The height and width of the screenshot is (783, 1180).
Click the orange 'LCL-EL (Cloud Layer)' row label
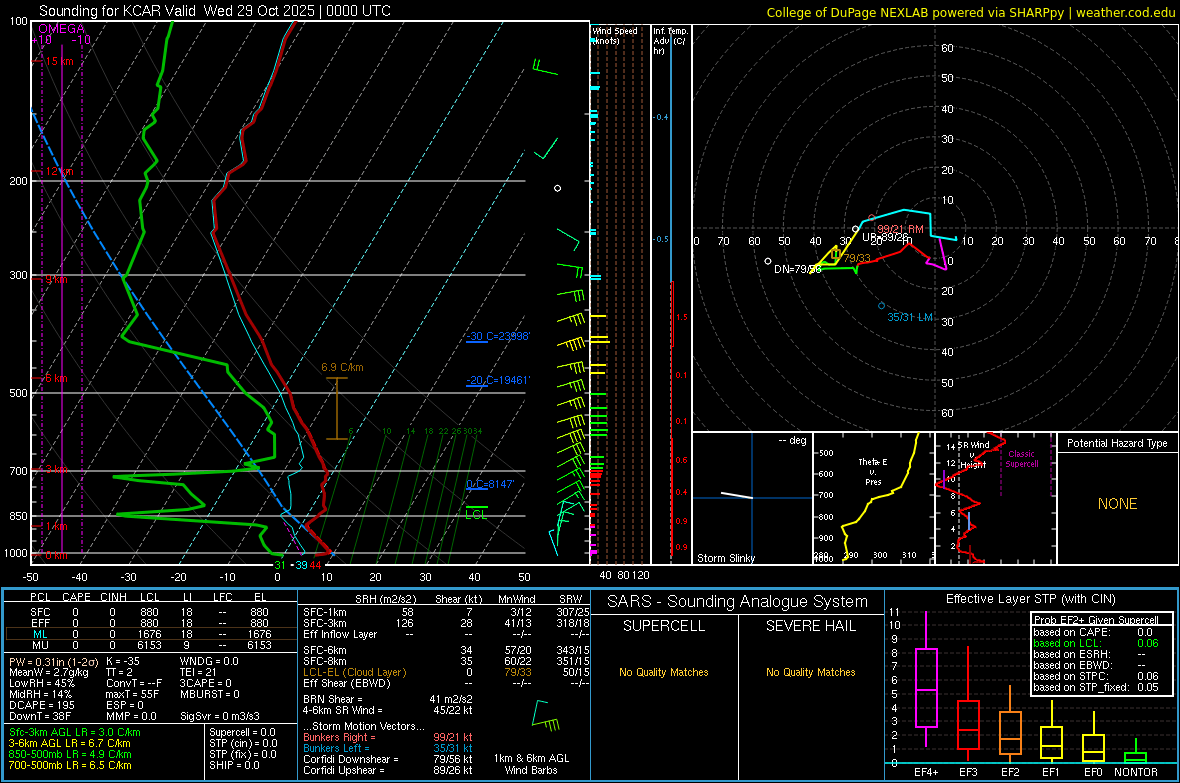354,672
